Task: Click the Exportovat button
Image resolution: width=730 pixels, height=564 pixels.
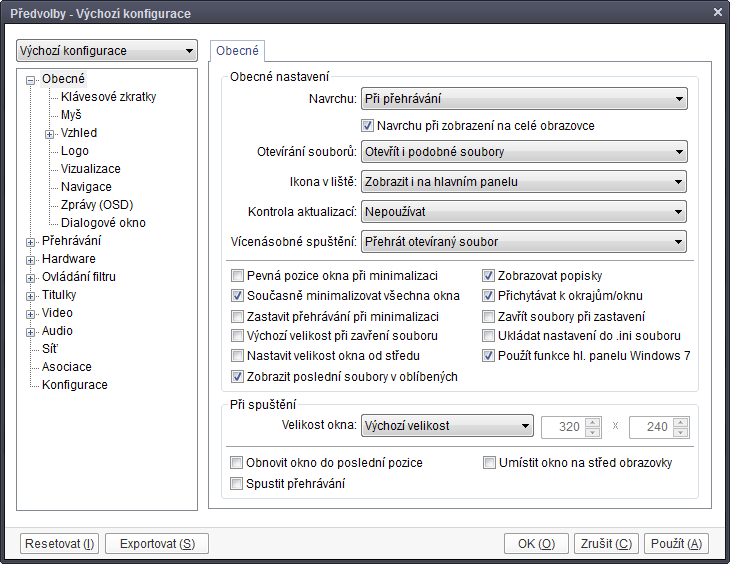Action: coord(157,544)
